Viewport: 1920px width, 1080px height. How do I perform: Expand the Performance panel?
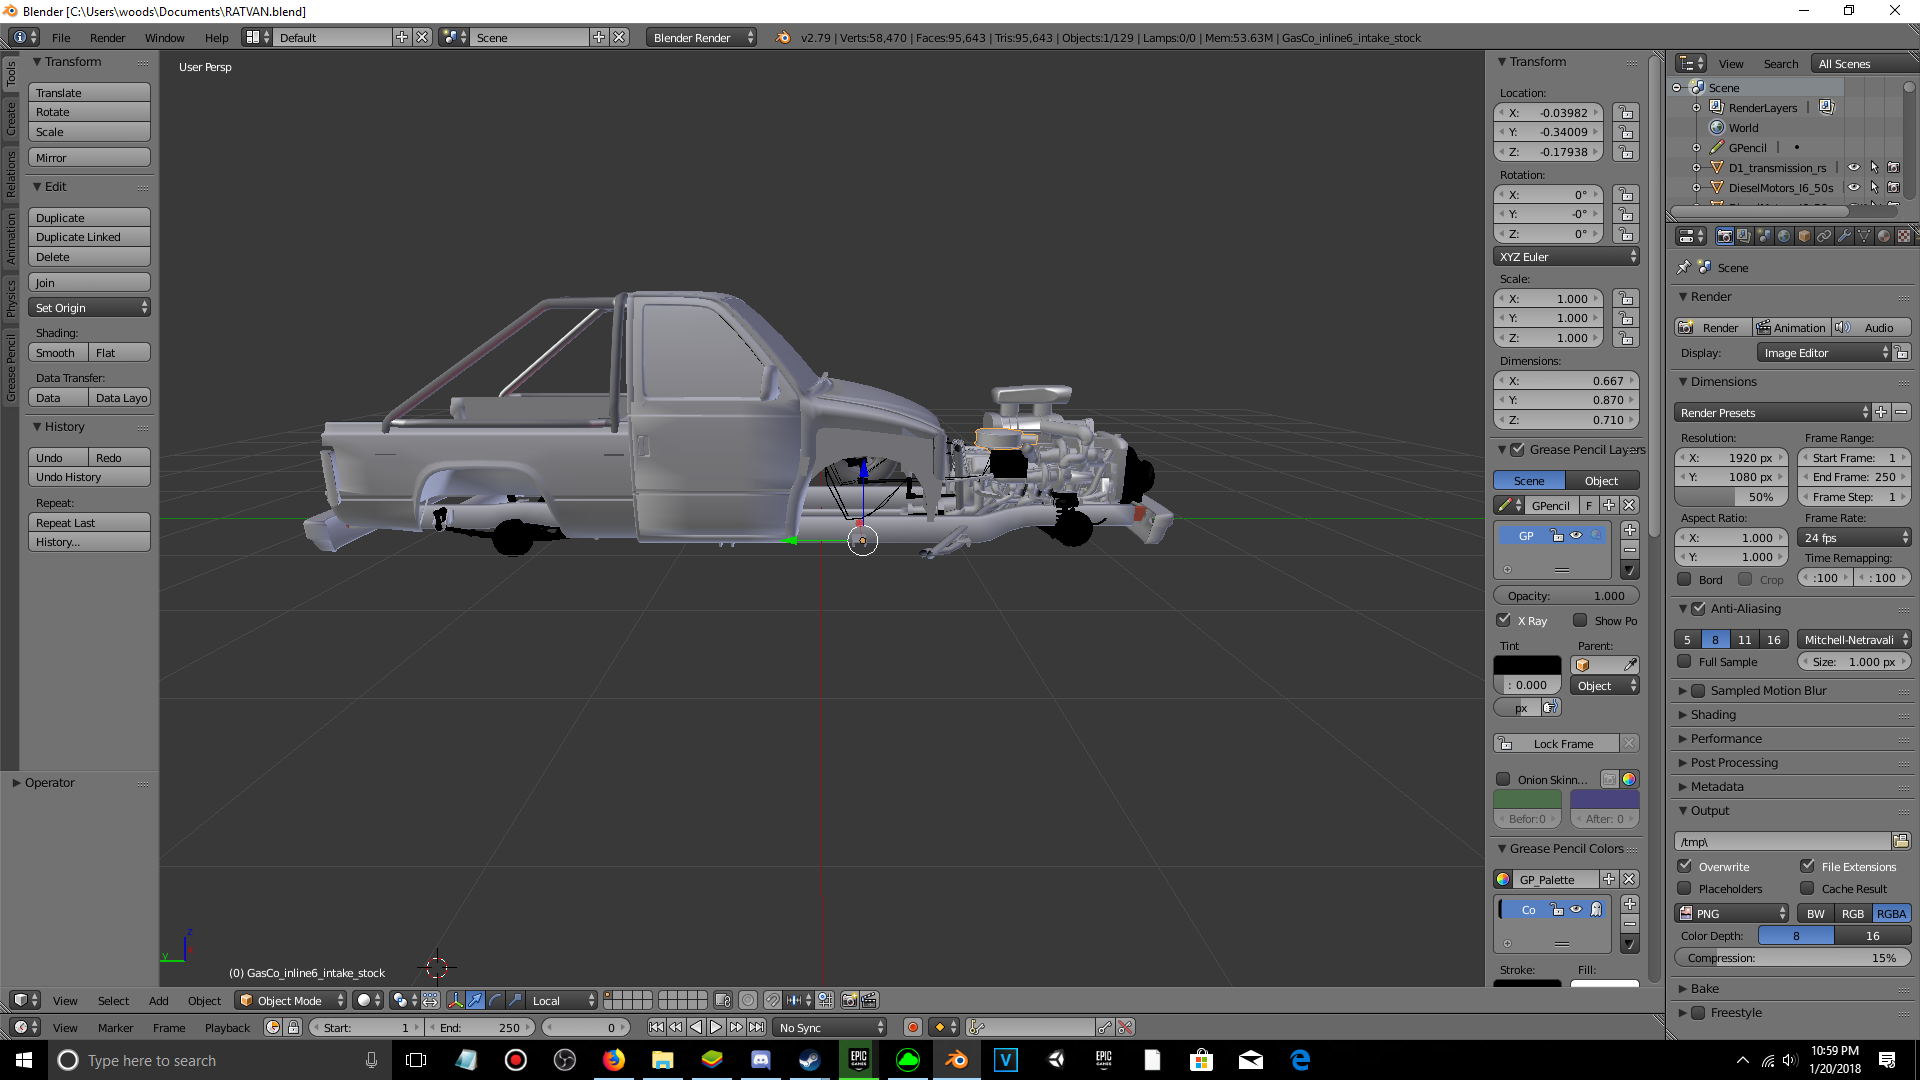tap(1726, 738)
